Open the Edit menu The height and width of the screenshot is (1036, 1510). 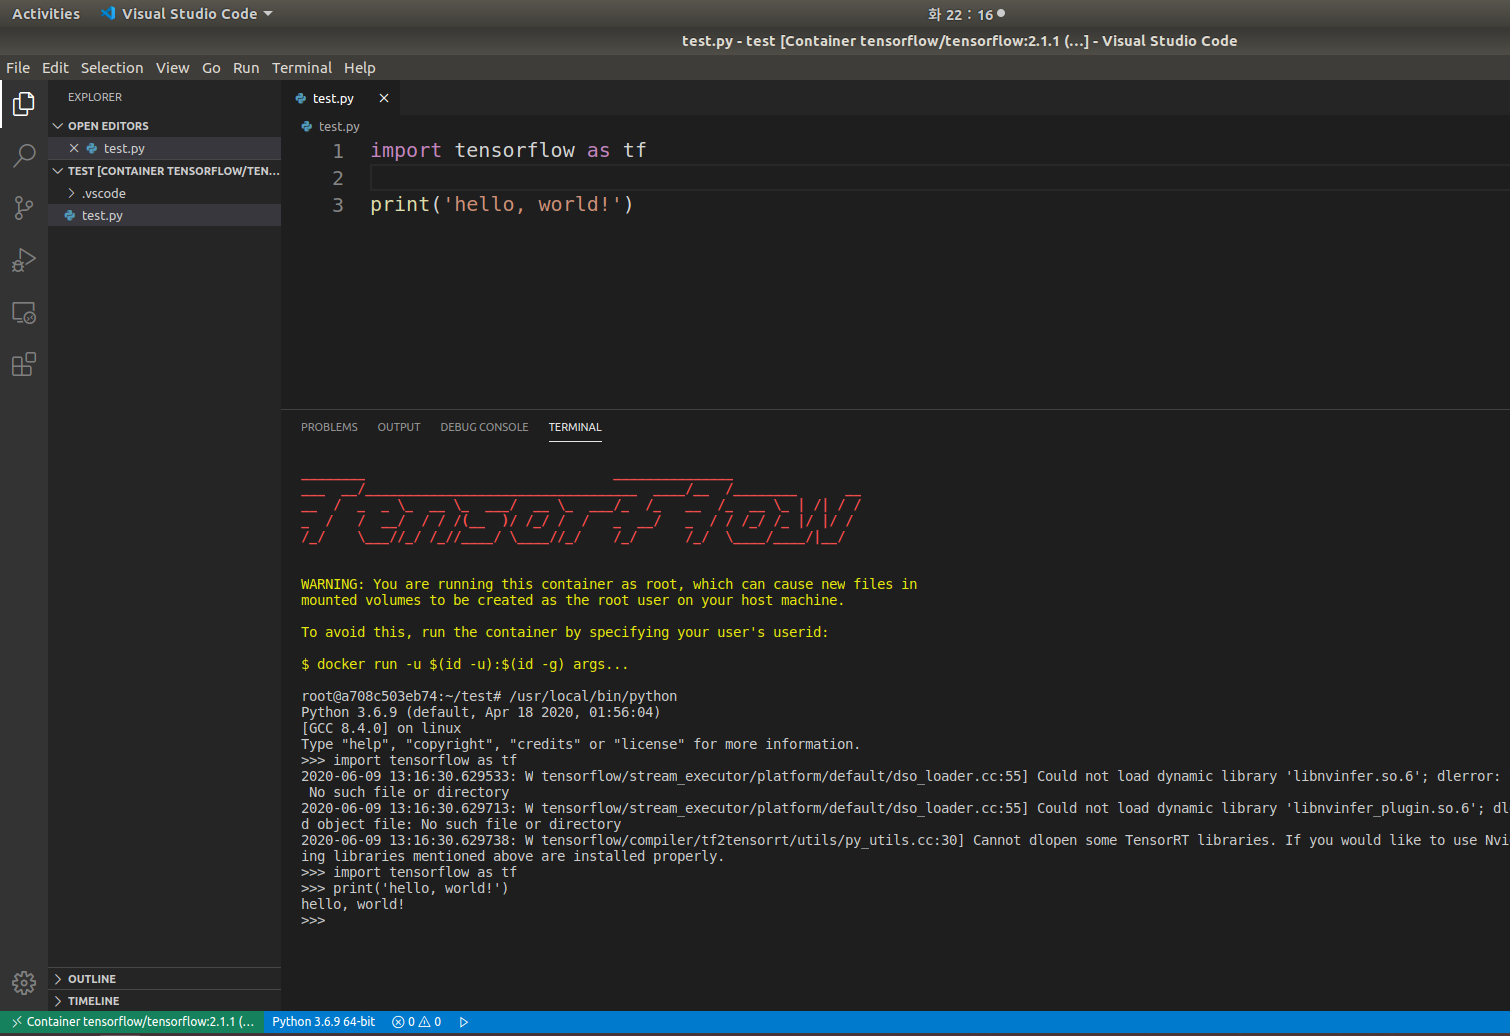[55, 68]
